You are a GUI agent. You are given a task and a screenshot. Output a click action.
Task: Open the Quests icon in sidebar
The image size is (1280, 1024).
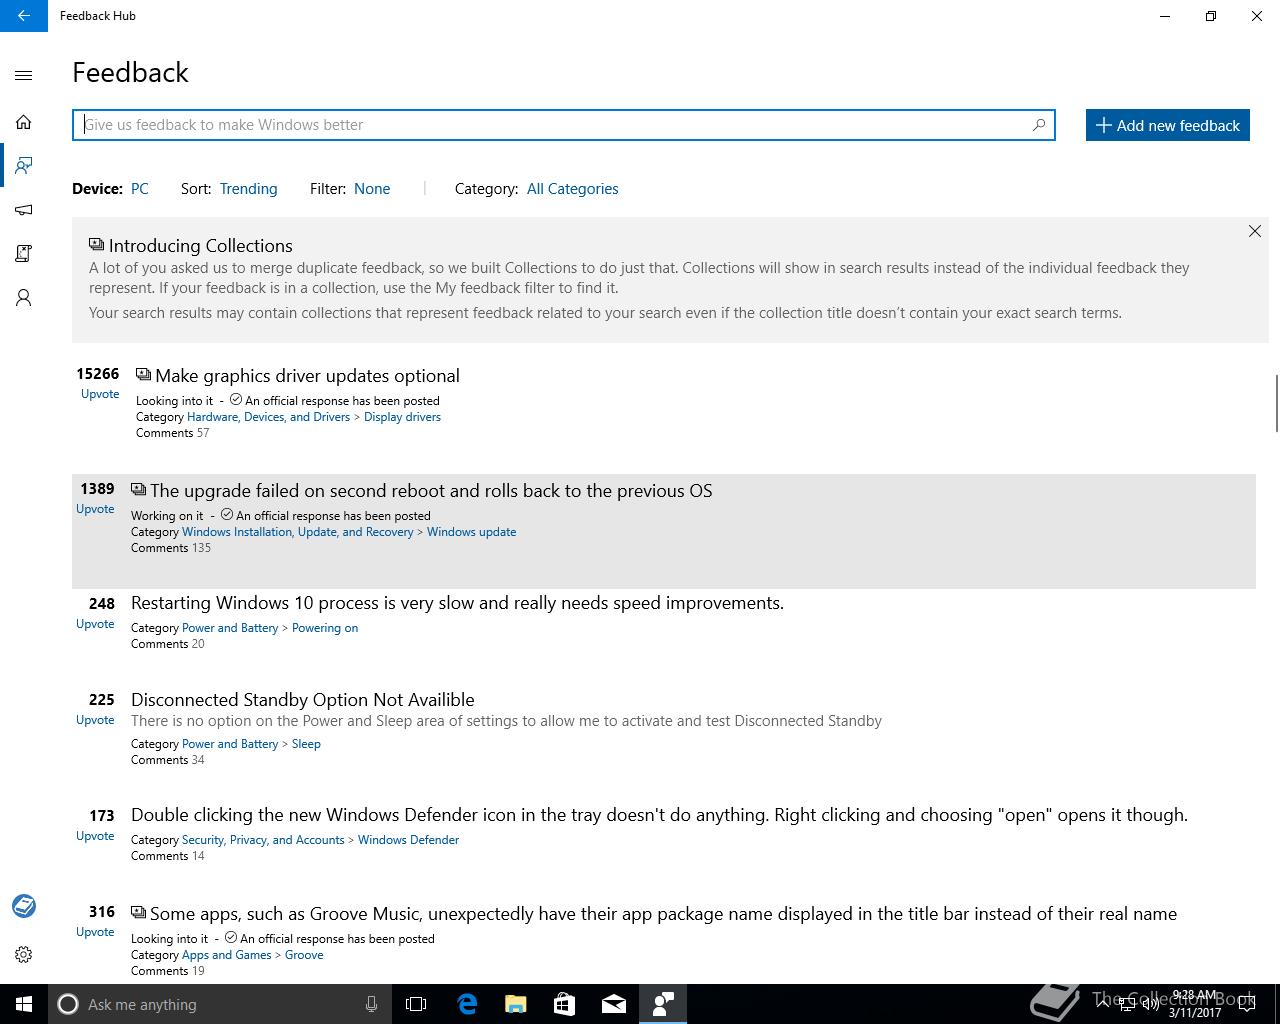(x=24, y=254)
